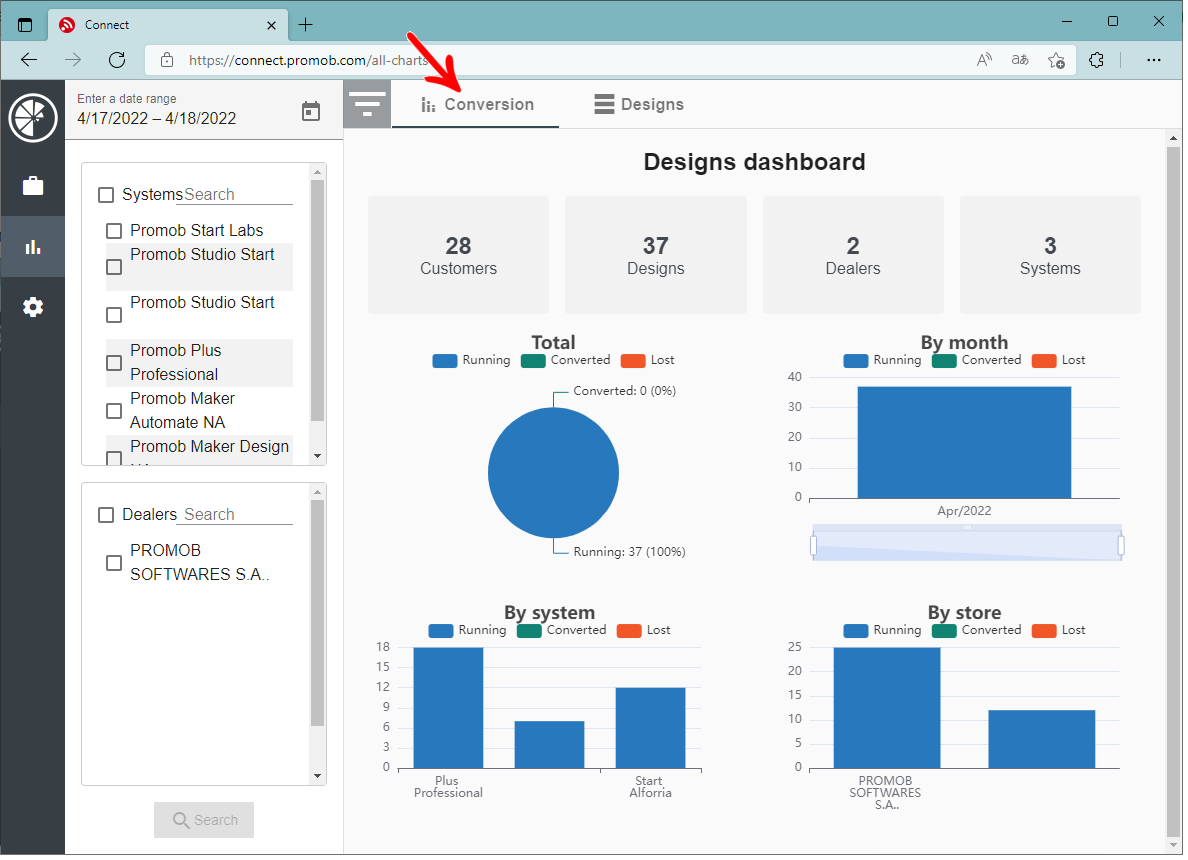Click the Start Alforria bar in By system
1188x860 pixels.
pos(653,730)
